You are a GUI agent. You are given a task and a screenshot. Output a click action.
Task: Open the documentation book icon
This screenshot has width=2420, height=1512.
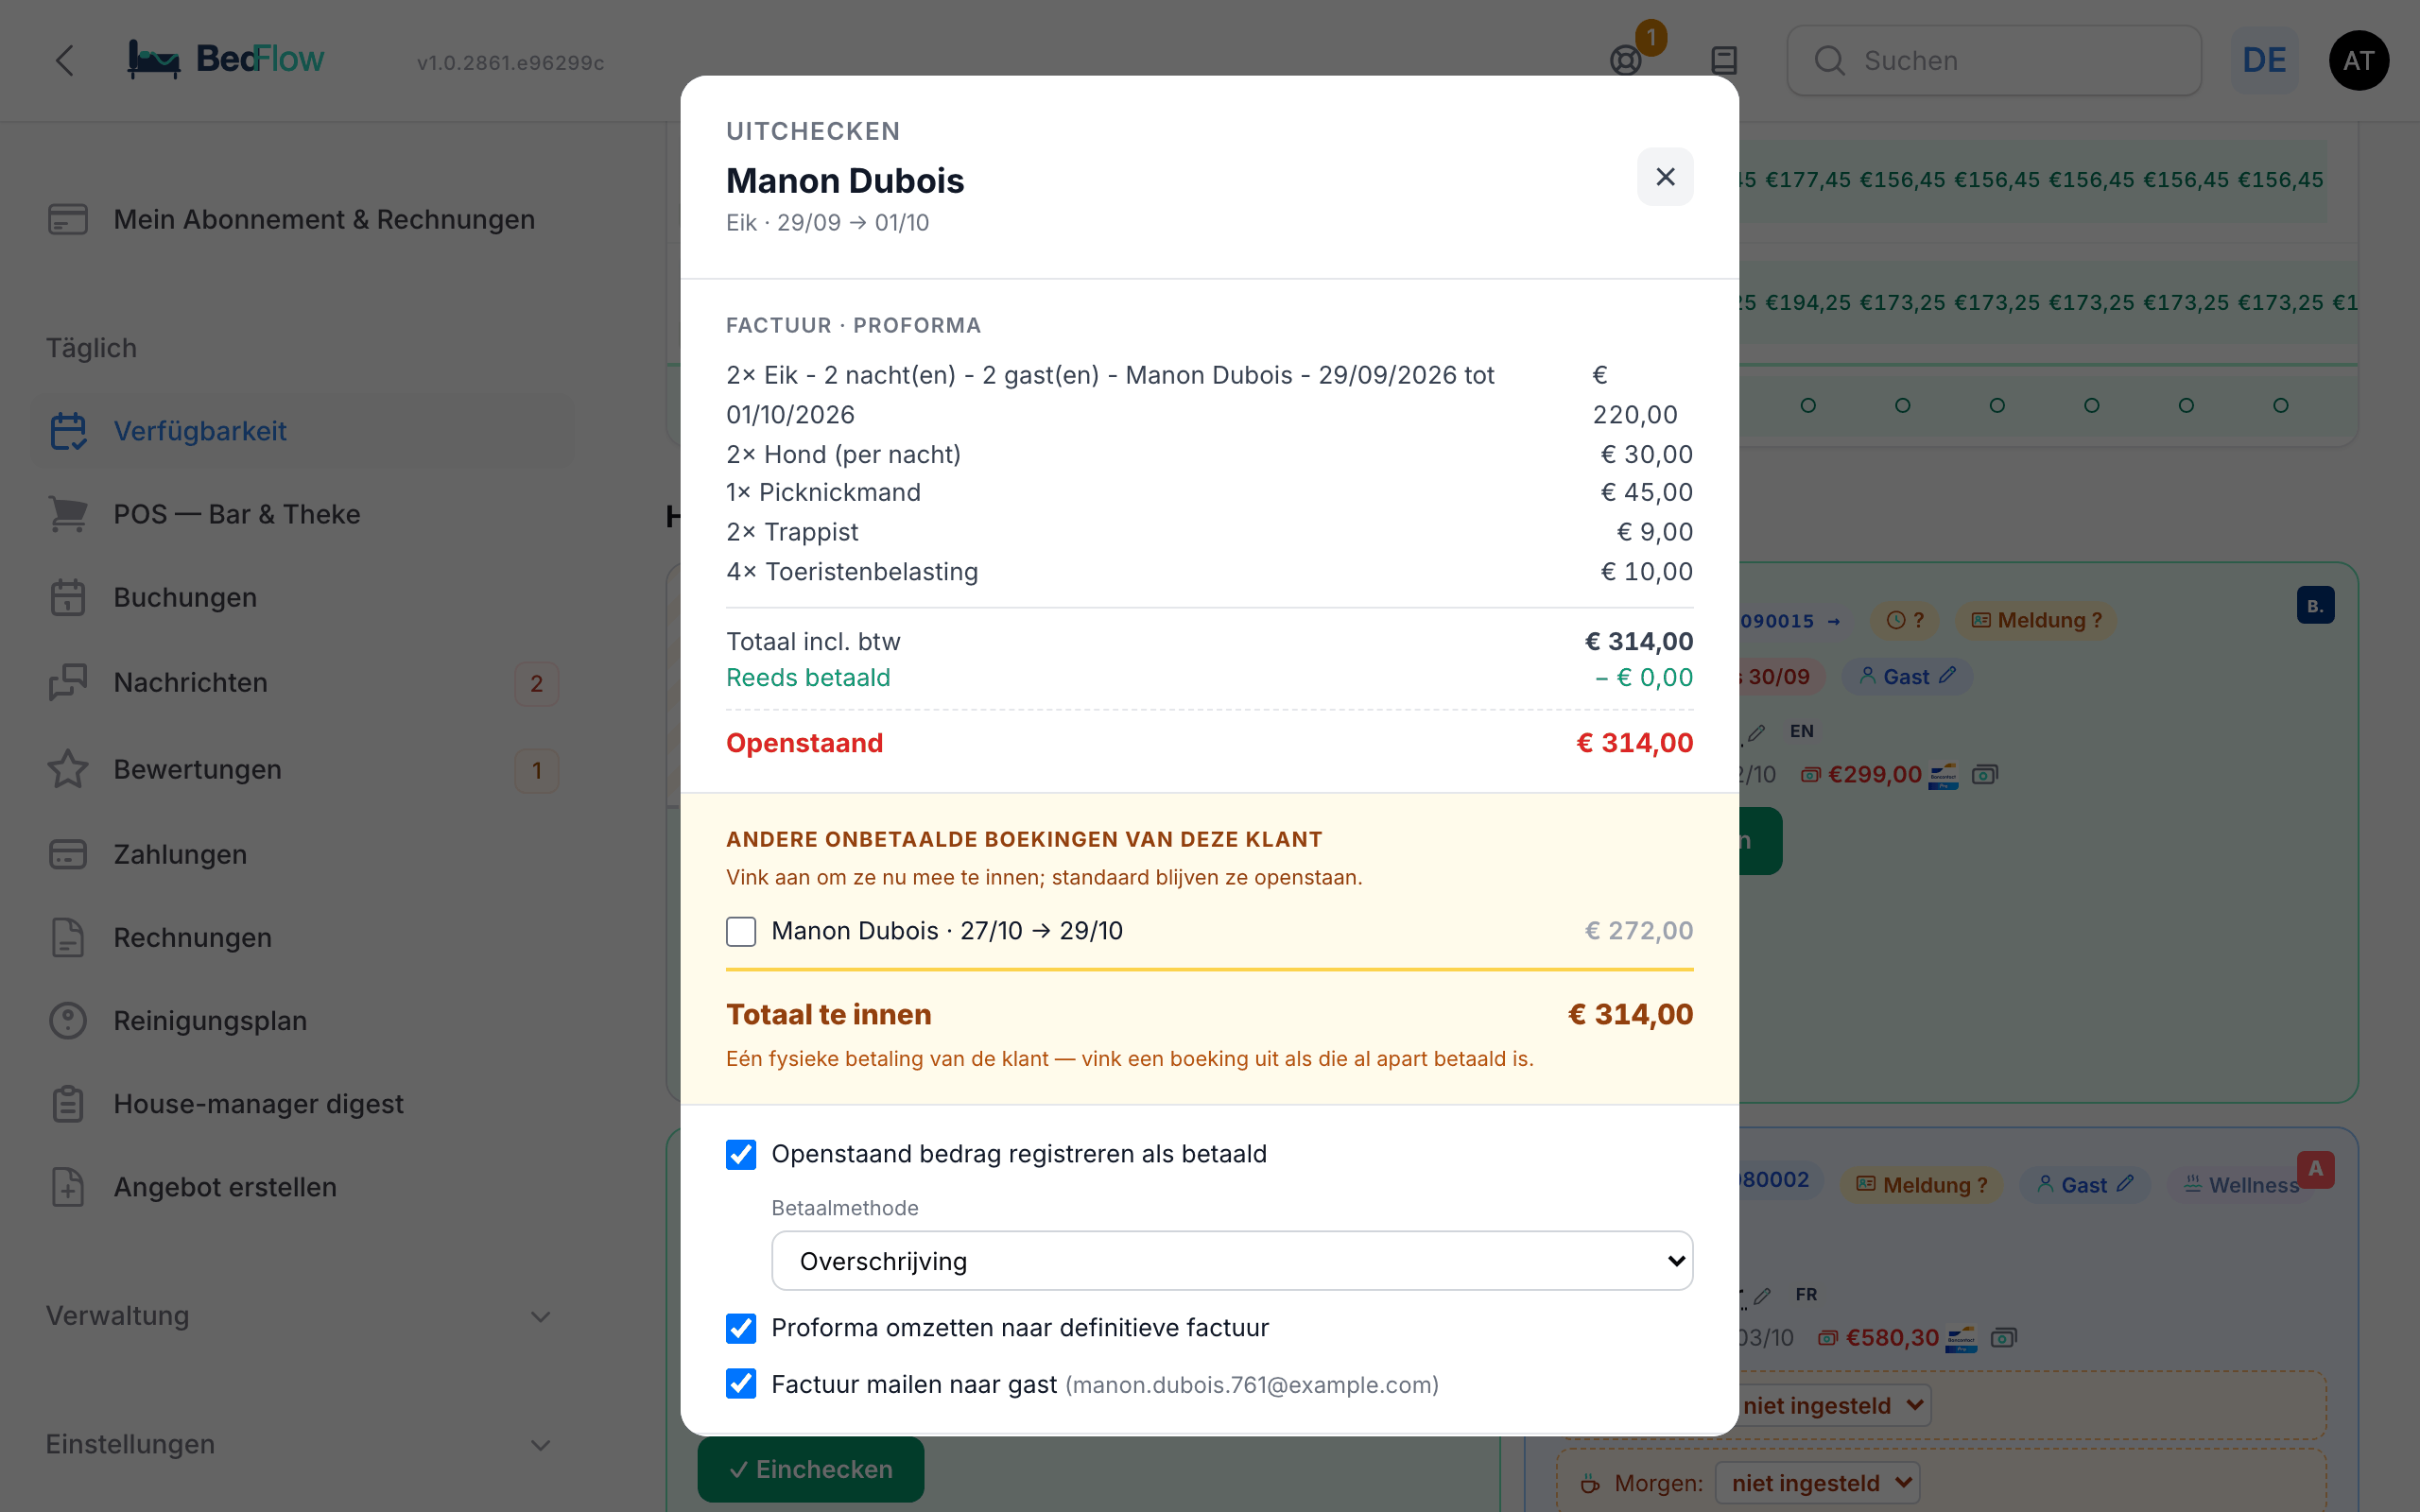[x=1724, y=60]
